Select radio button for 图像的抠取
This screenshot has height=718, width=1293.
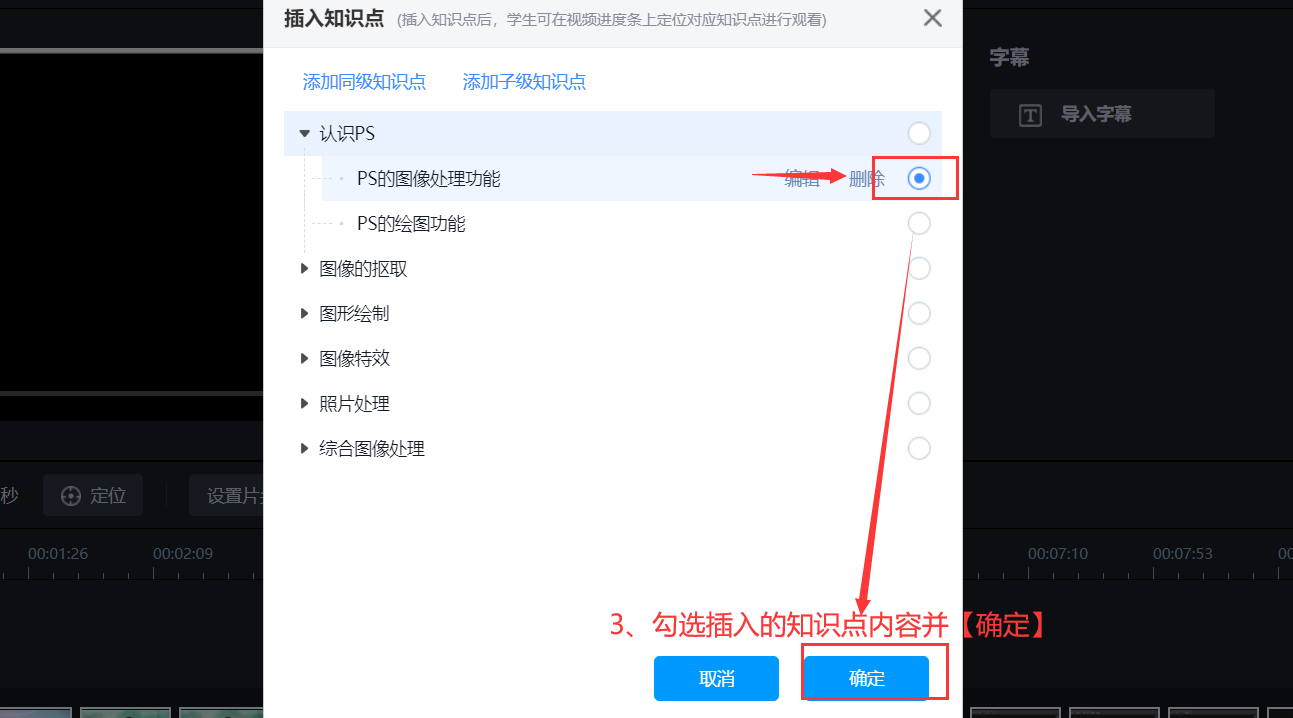(919, 269)
